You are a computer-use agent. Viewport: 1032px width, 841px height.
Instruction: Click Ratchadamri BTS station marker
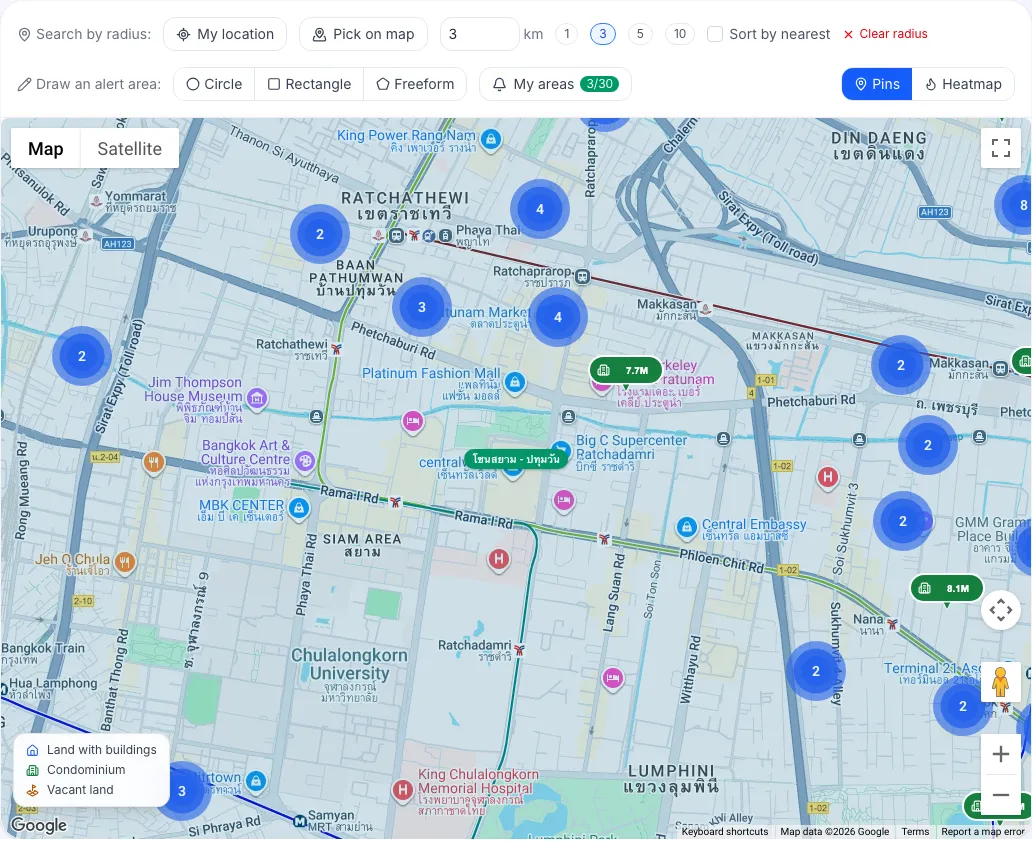519,650
